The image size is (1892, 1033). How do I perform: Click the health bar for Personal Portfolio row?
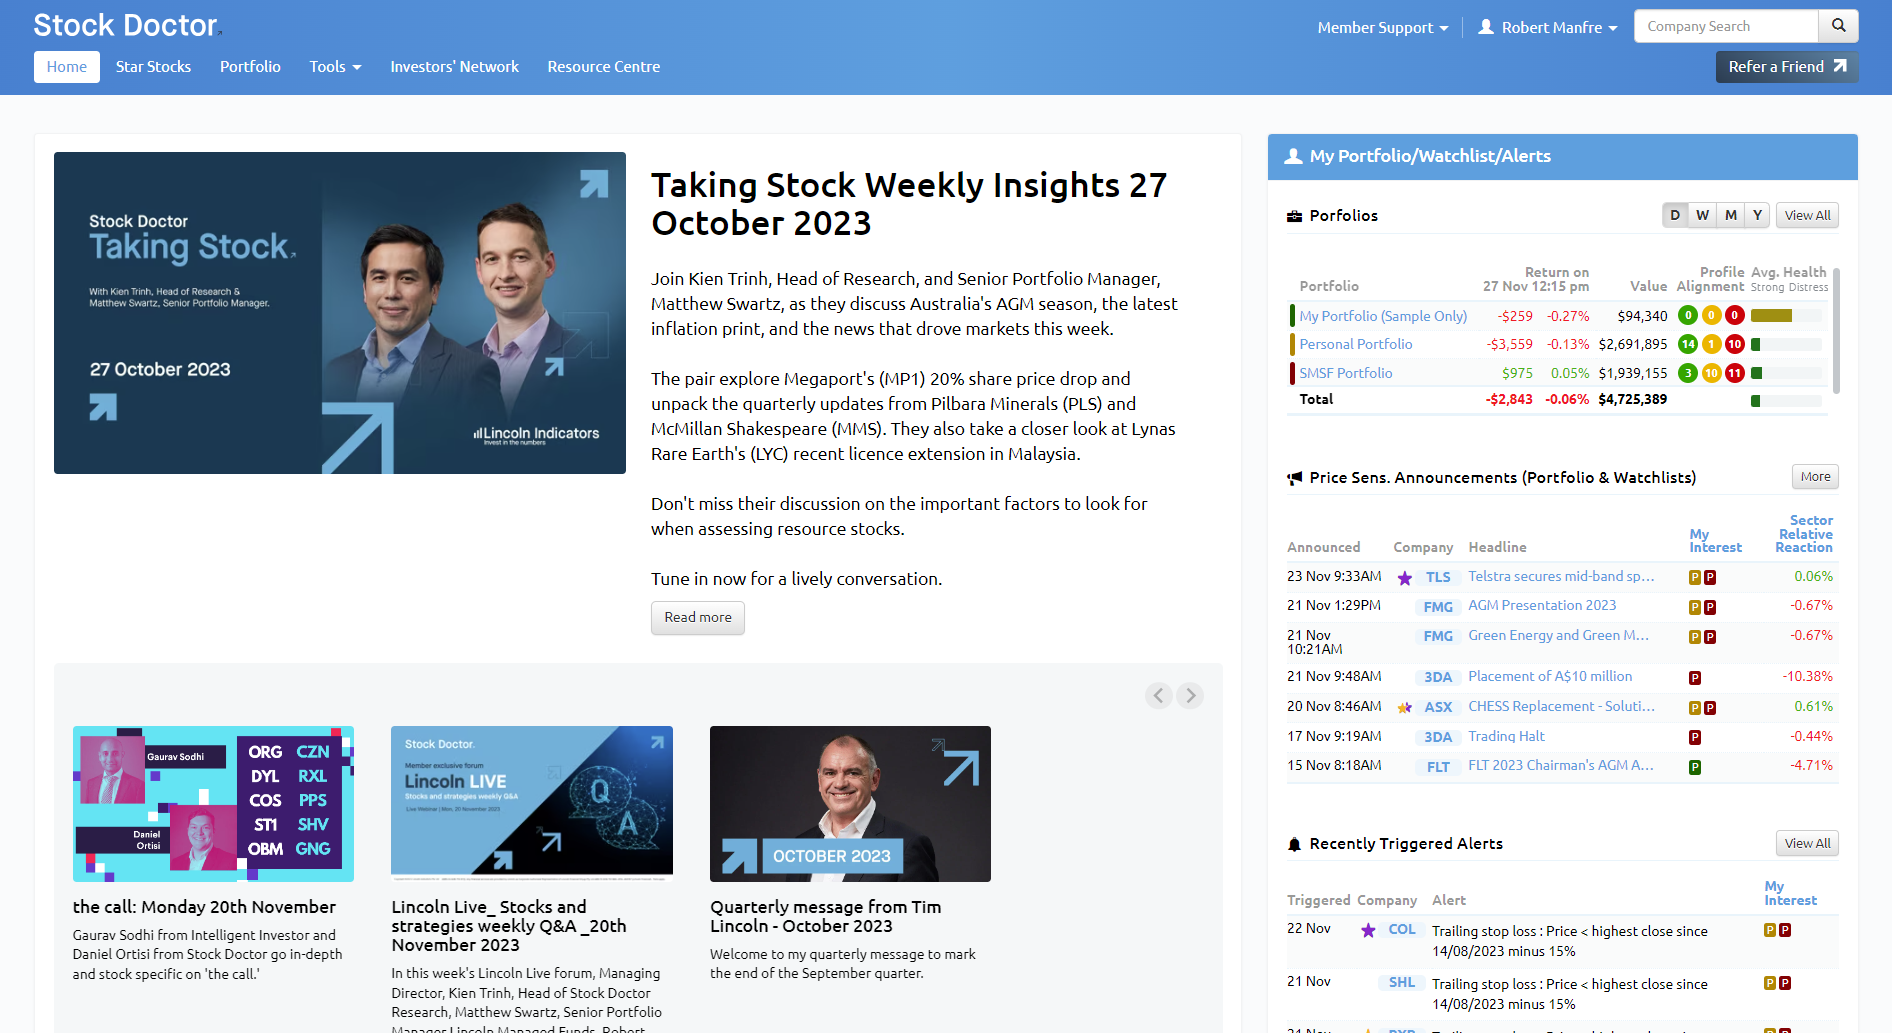coord(1786,344)
